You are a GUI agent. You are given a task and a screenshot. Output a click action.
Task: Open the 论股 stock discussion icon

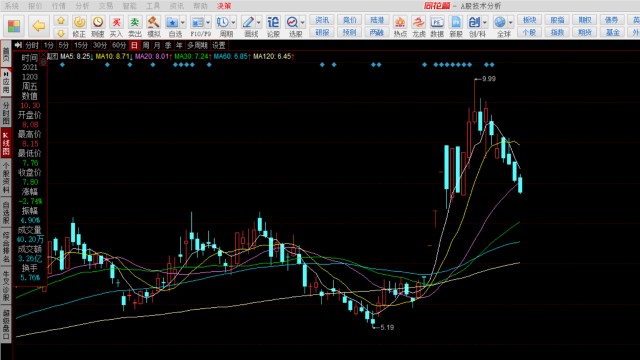point(273,26)
